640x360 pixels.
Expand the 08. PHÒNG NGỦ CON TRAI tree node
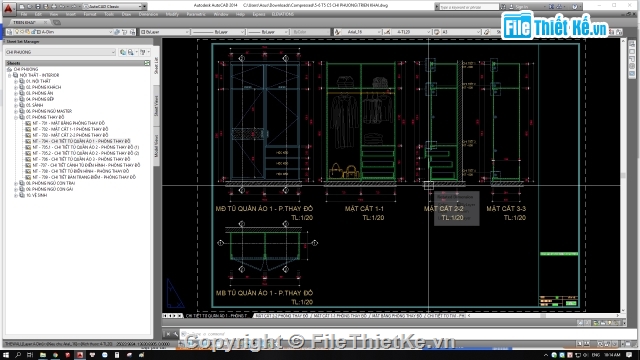16,183
